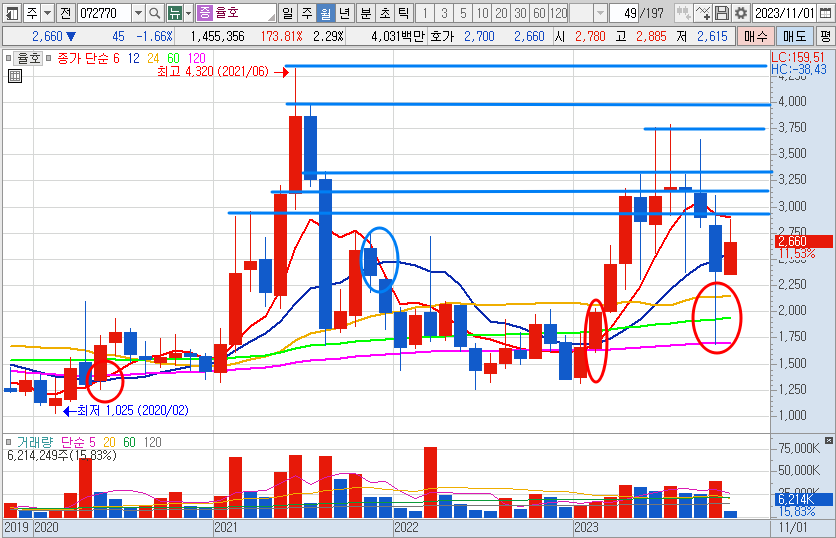Click the date field 2023/11/01
This screenshot has width=836, height=538.
[x=785, y=13]
